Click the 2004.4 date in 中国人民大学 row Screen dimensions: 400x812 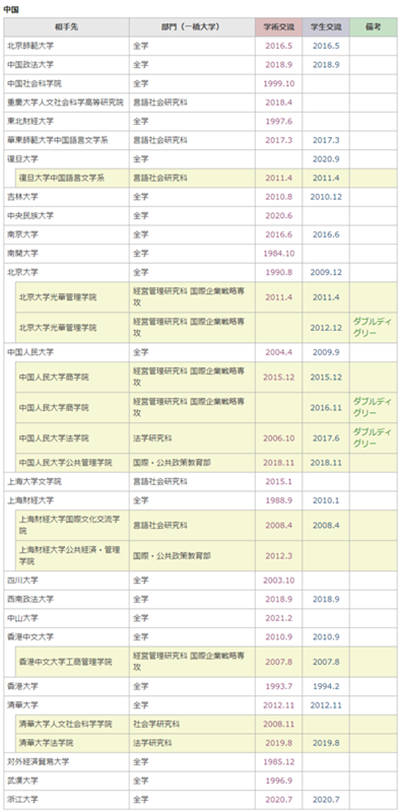pyautogui.click(x=278, y=352)
